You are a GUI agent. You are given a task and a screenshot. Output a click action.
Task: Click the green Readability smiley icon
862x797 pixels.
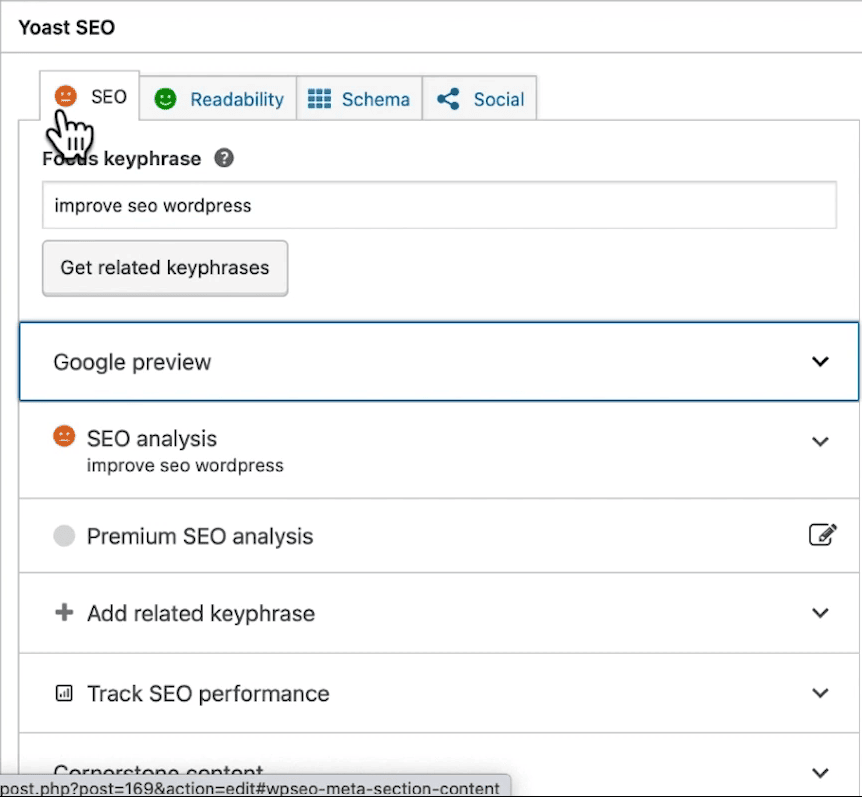(x=165, y=99)
